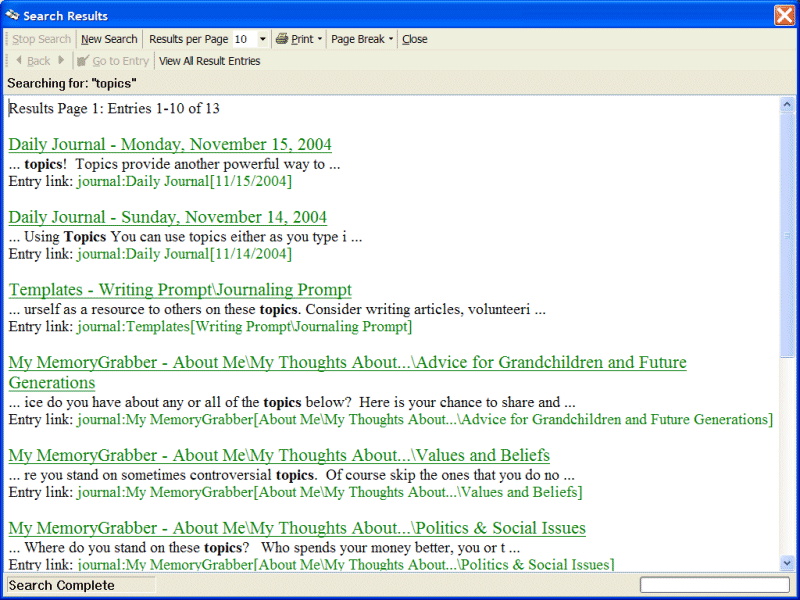
Task: Follow entry link journal:Daily Journal[11/15/2004]
Action: click(x=184, y=181)
